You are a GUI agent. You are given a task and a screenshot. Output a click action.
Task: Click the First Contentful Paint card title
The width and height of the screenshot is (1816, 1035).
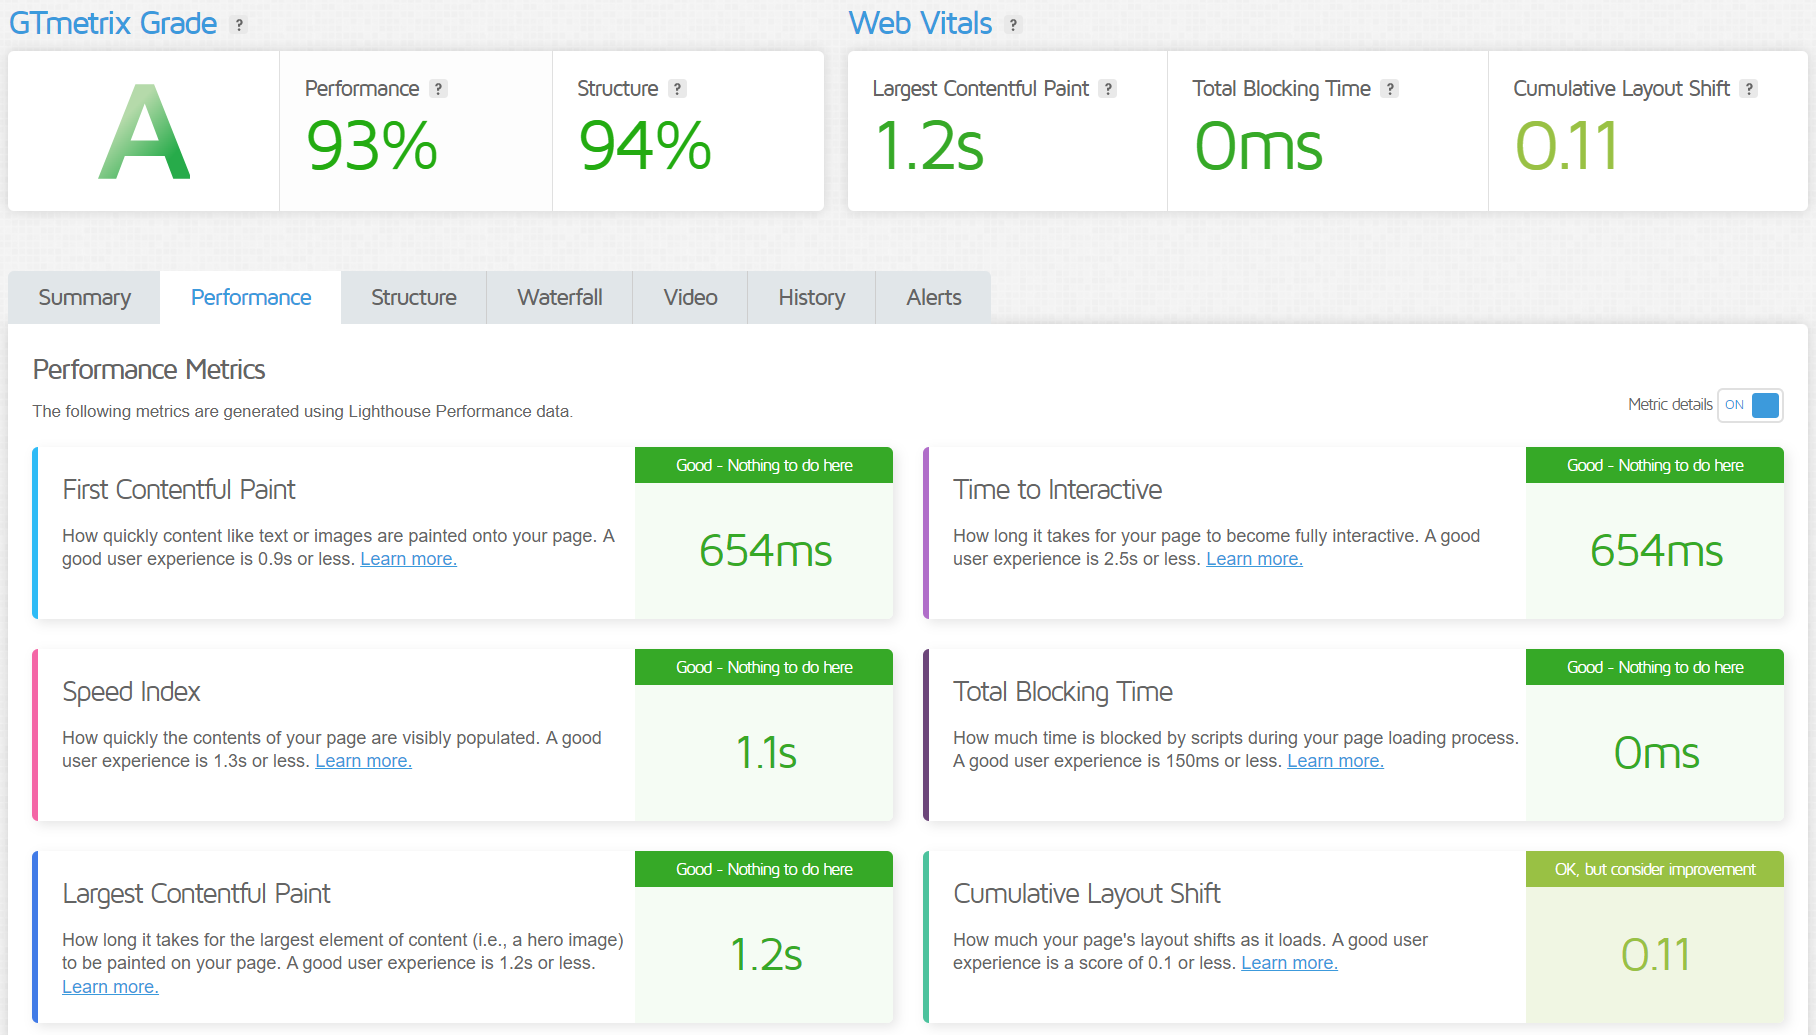coord(179,490)
